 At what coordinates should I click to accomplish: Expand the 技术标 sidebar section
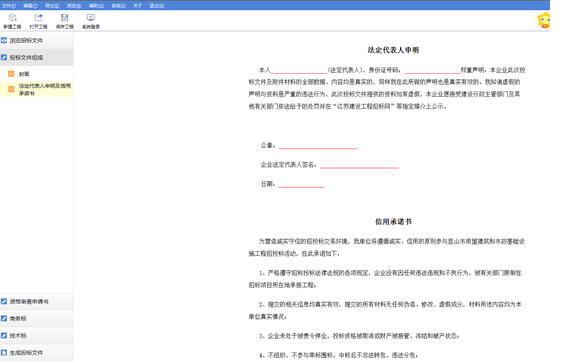point(37,336)
